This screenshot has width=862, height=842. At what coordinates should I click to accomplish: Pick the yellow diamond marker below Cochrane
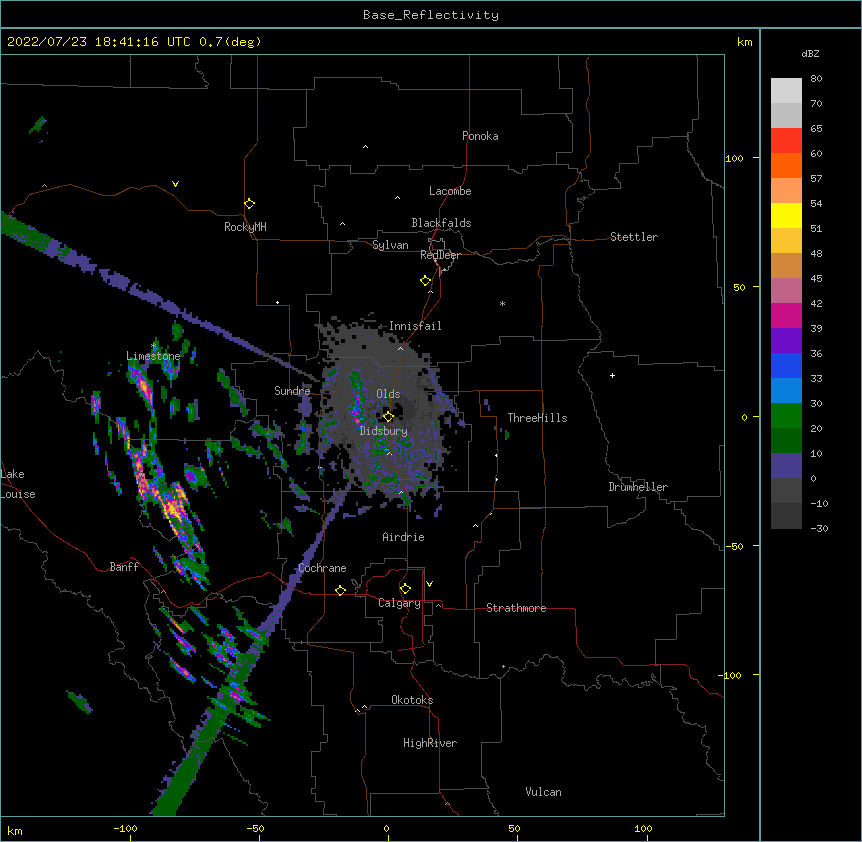[x=340, y=590]
